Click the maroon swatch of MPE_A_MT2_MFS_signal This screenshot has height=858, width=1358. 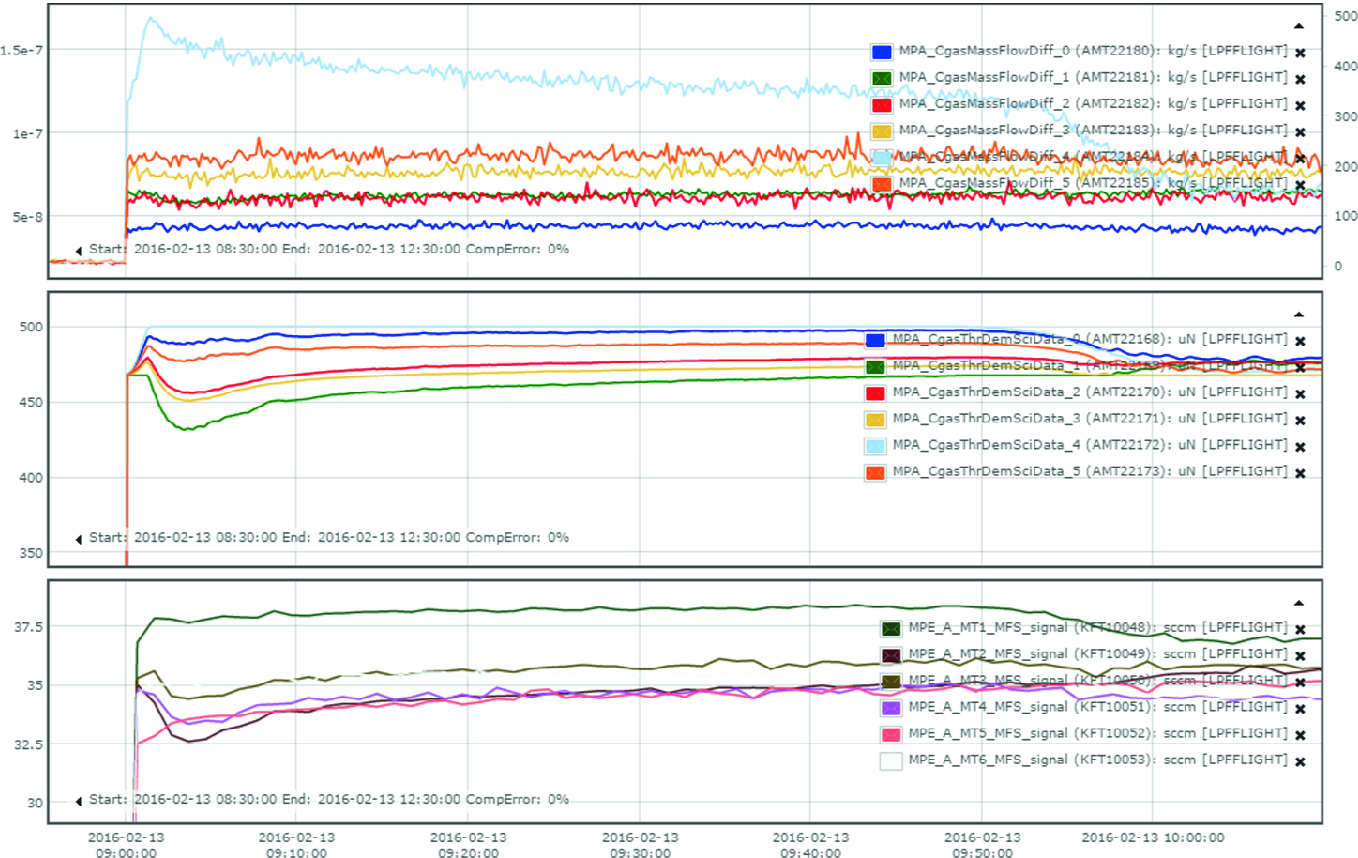pos(891,655)
